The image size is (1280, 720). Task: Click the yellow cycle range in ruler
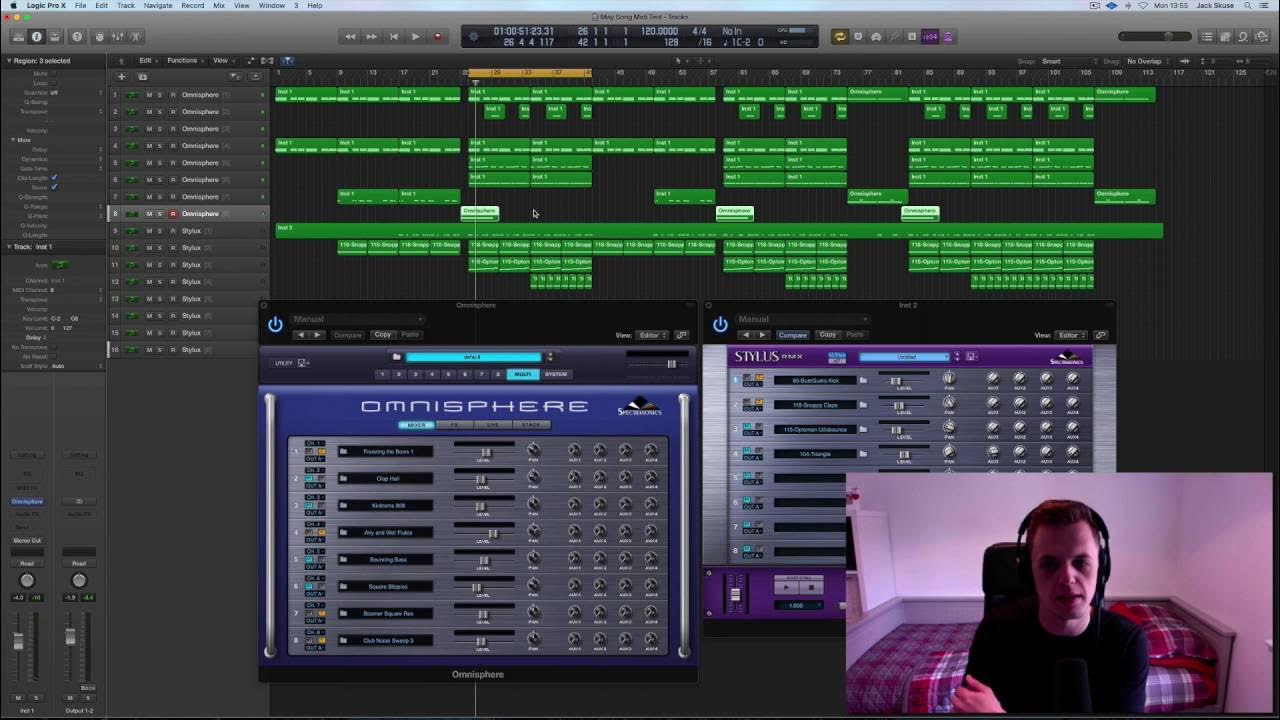[x=528, y=72]
